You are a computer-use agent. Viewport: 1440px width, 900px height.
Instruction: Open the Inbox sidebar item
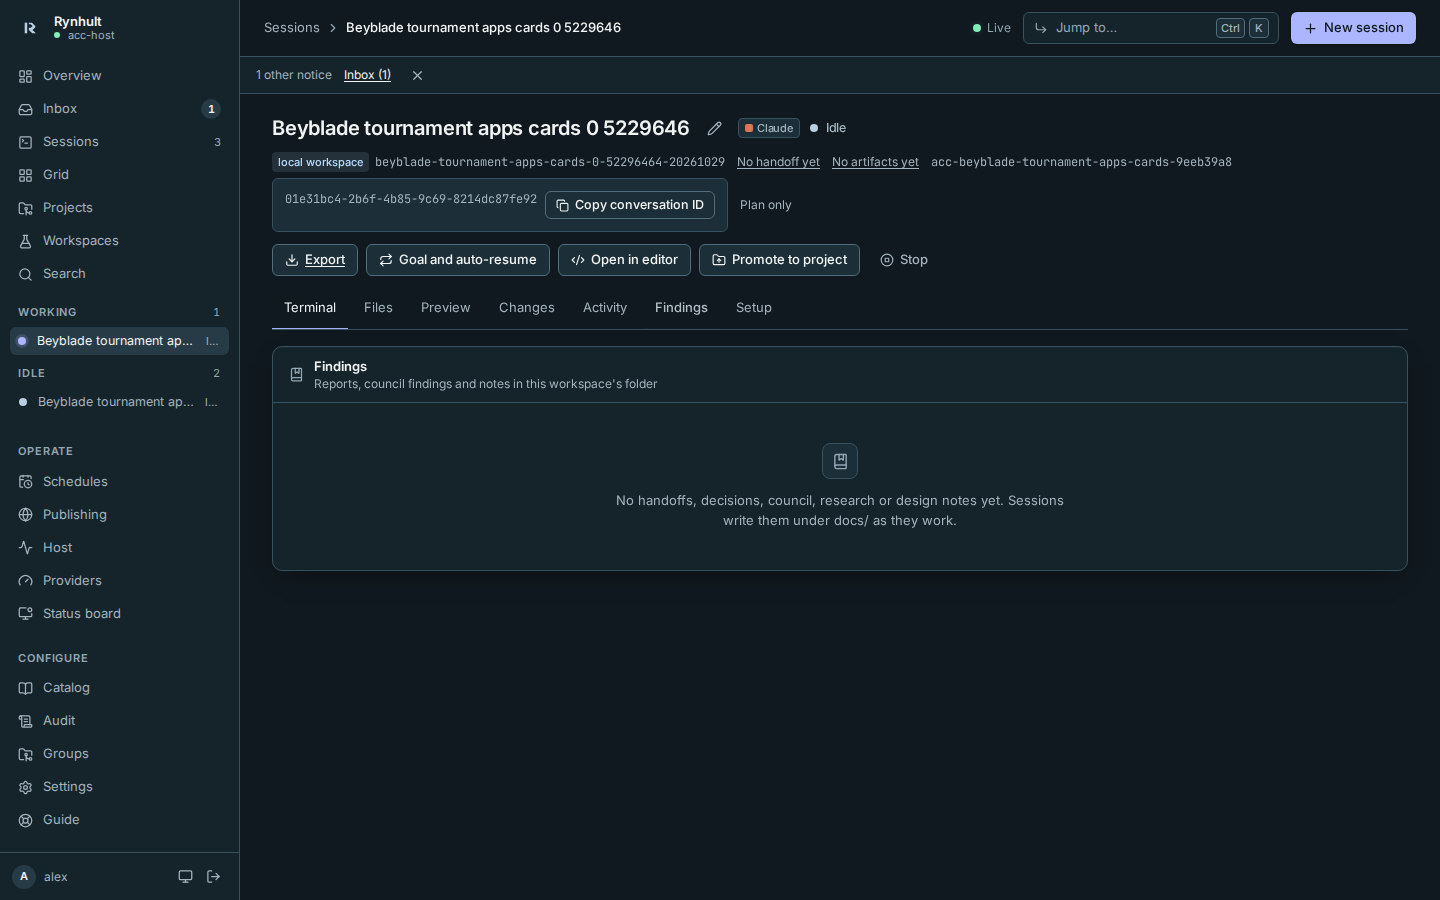coord(119,109)
